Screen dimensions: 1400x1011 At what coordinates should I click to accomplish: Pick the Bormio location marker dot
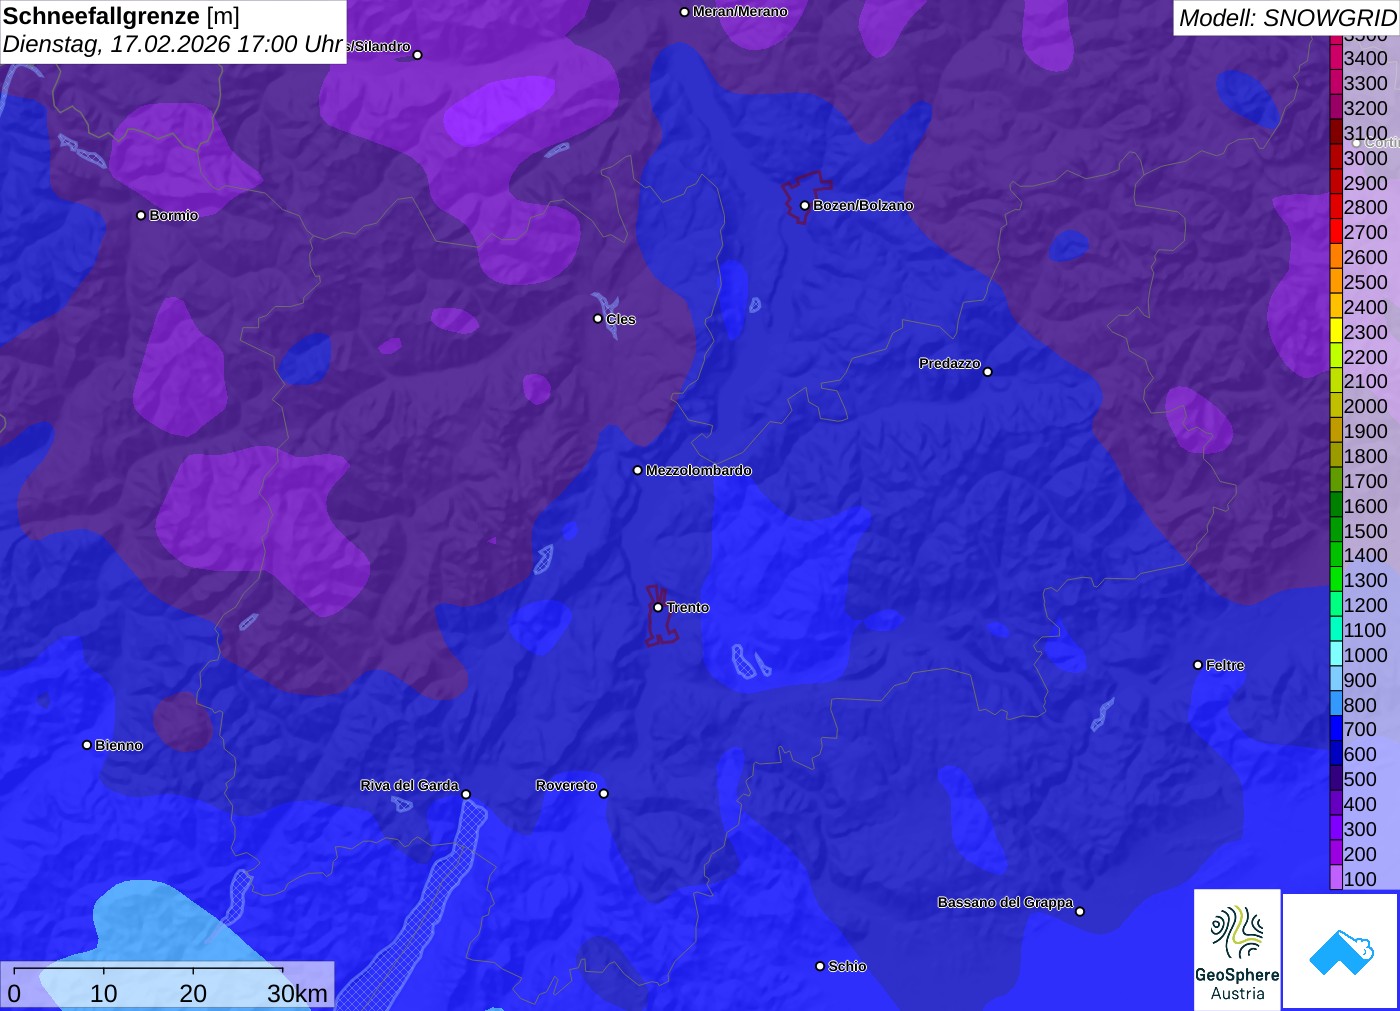tap(141, 216)
